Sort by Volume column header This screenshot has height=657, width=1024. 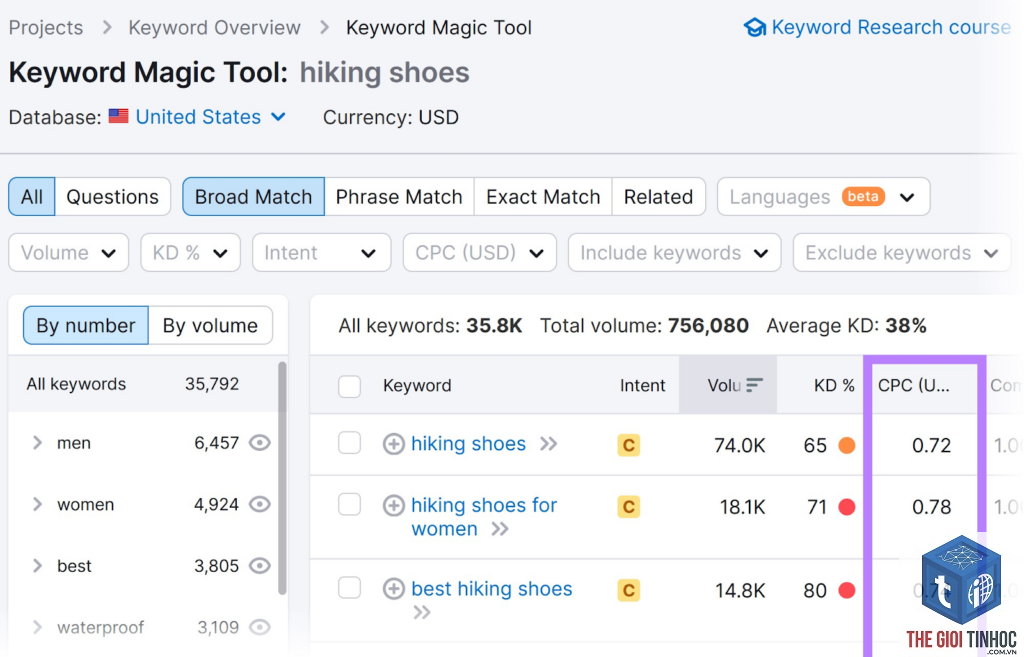(728, 385)
